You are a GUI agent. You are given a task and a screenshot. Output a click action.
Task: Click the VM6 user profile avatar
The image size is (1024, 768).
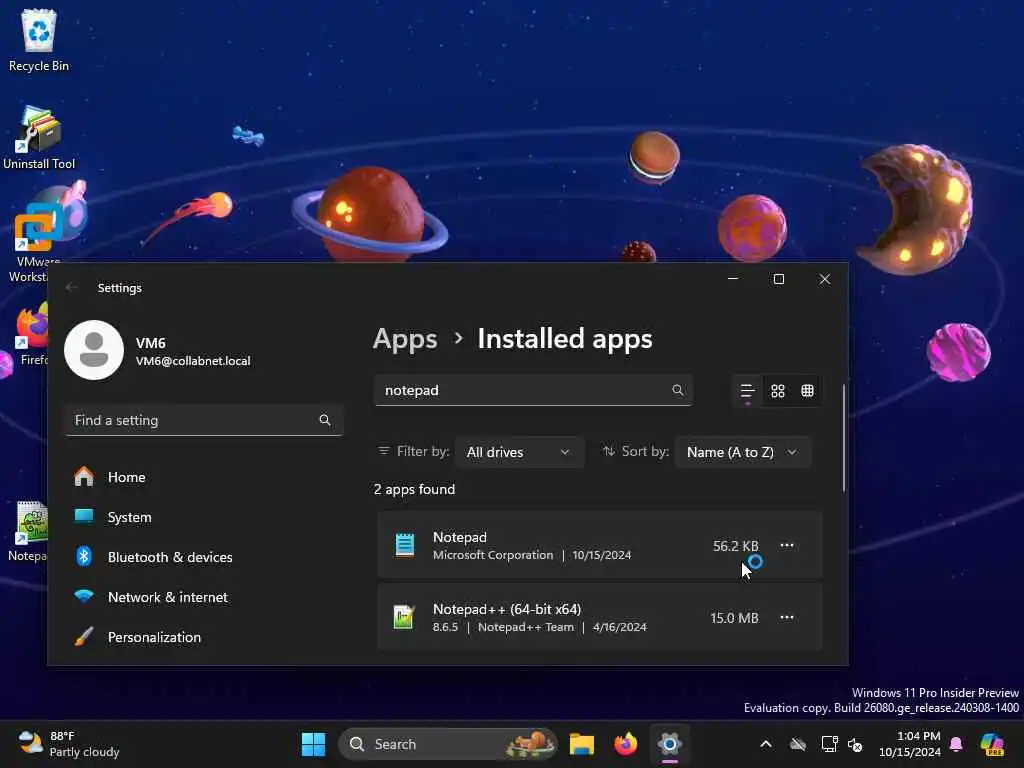[x=94, y=350]
